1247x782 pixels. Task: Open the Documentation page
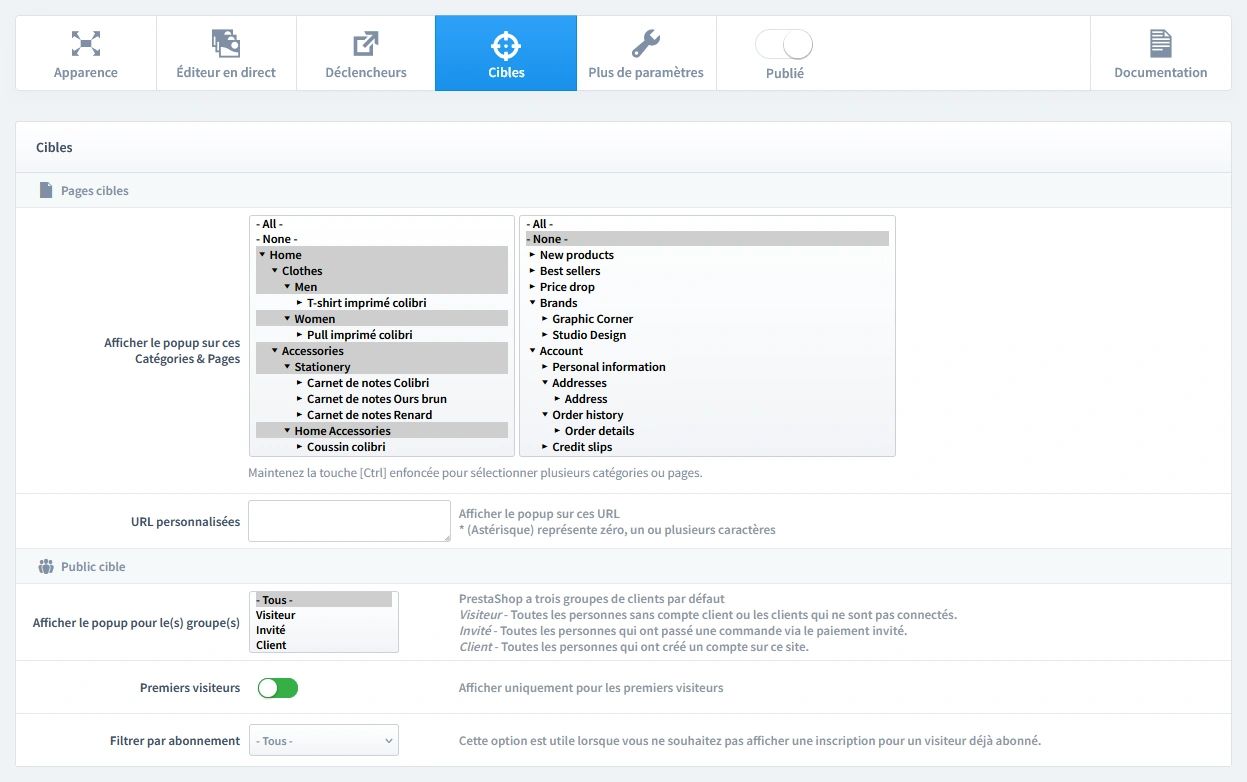(1160, 53)
